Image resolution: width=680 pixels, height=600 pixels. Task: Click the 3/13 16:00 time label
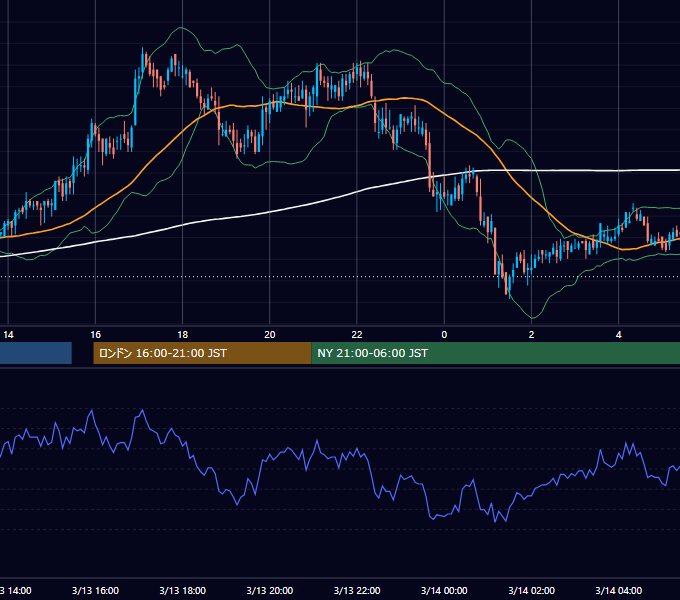click(95, 590)
